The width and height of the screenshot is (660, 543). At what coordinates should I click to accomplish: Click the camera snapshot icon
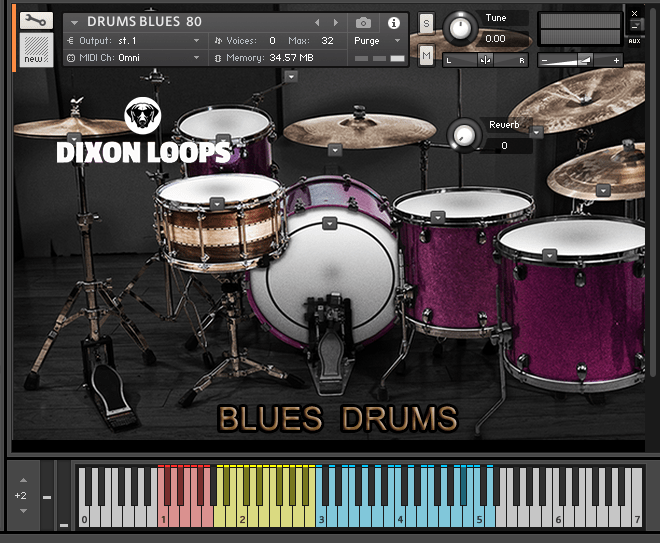[364, 22]
